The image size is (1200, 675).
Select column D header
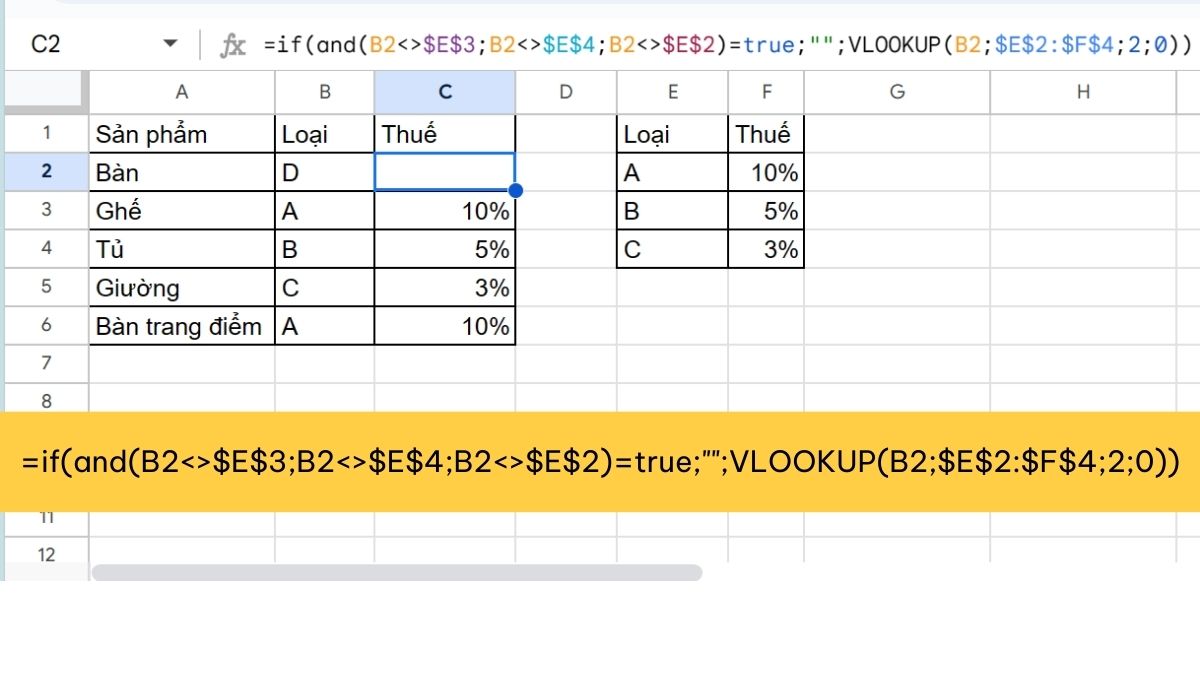pyautogui.click(x=566, y=92)
